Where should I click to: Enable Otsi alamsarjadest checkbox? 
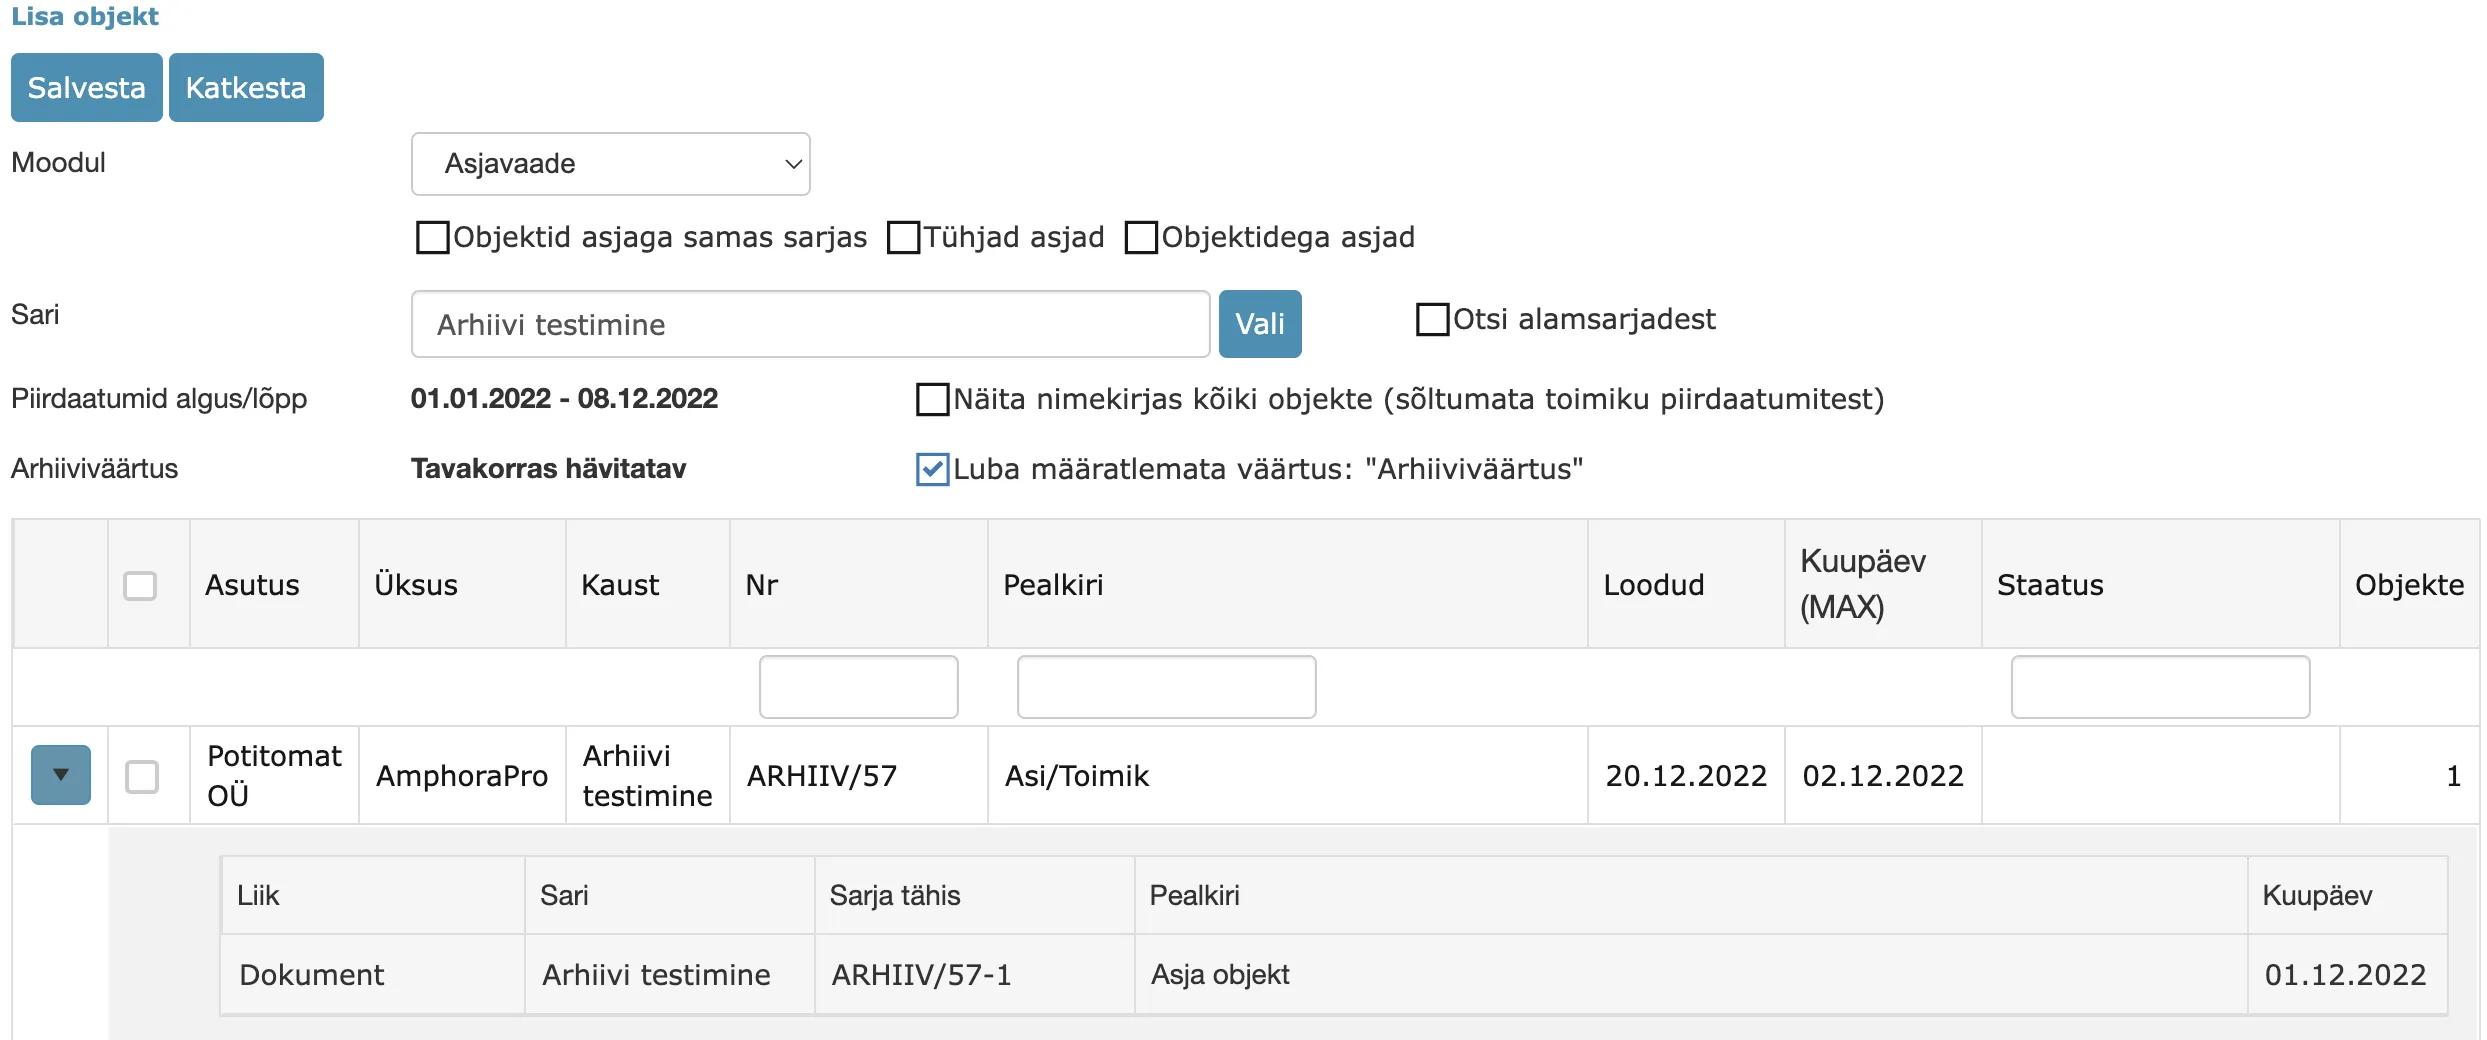coord(1432,320)
